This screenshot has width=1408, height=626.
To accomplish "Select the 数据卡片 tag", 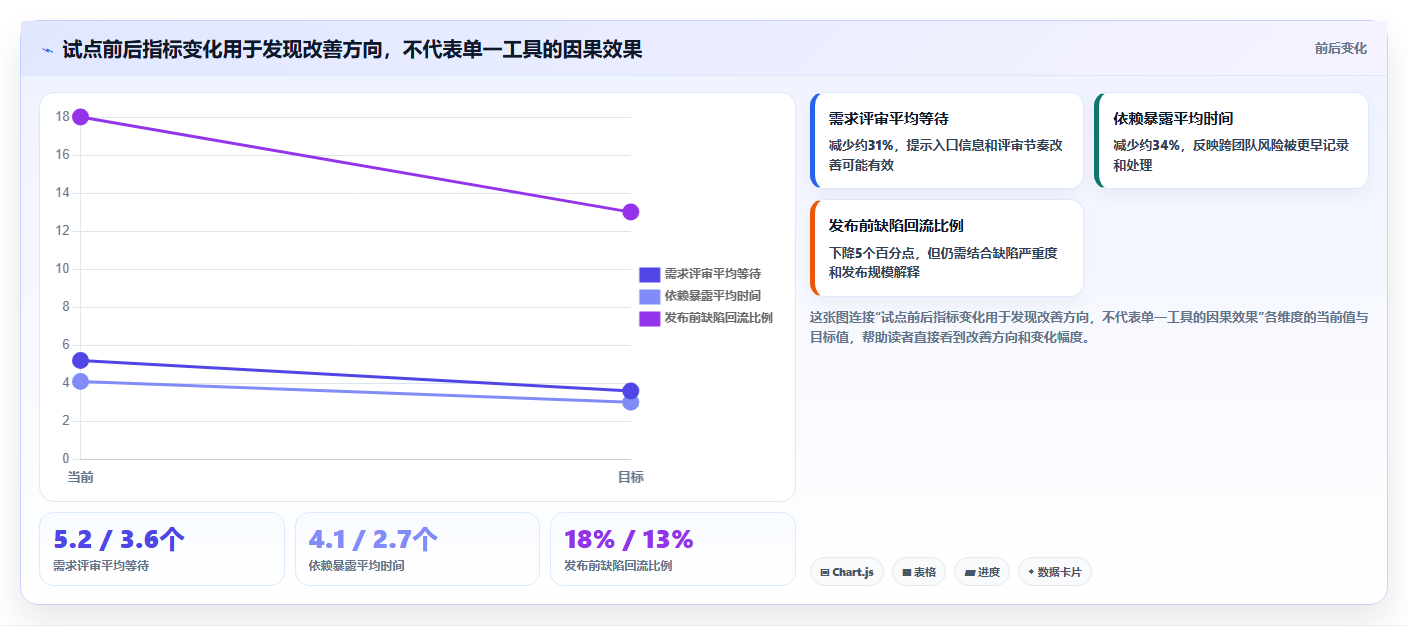I will coord(1055,572).
